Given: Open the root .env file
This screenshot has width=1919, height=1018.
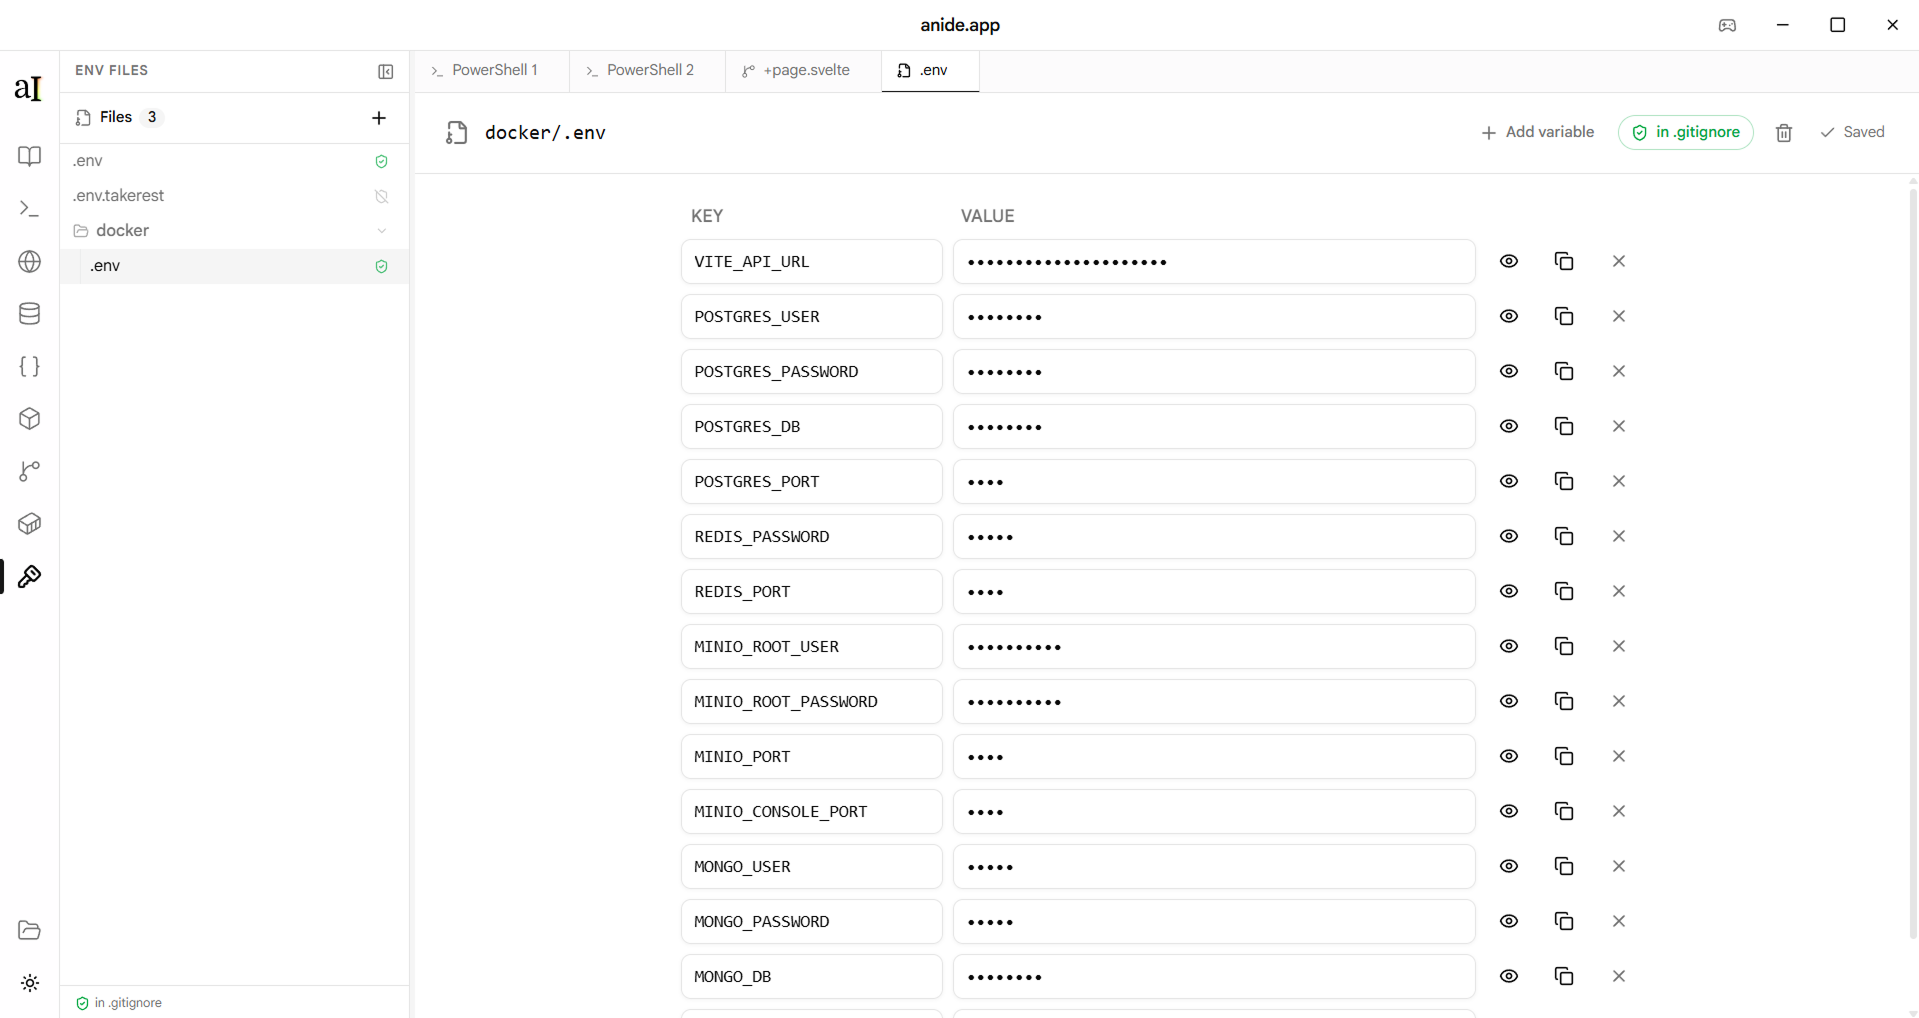Looking at the screenshot, I should click(234, 161).
